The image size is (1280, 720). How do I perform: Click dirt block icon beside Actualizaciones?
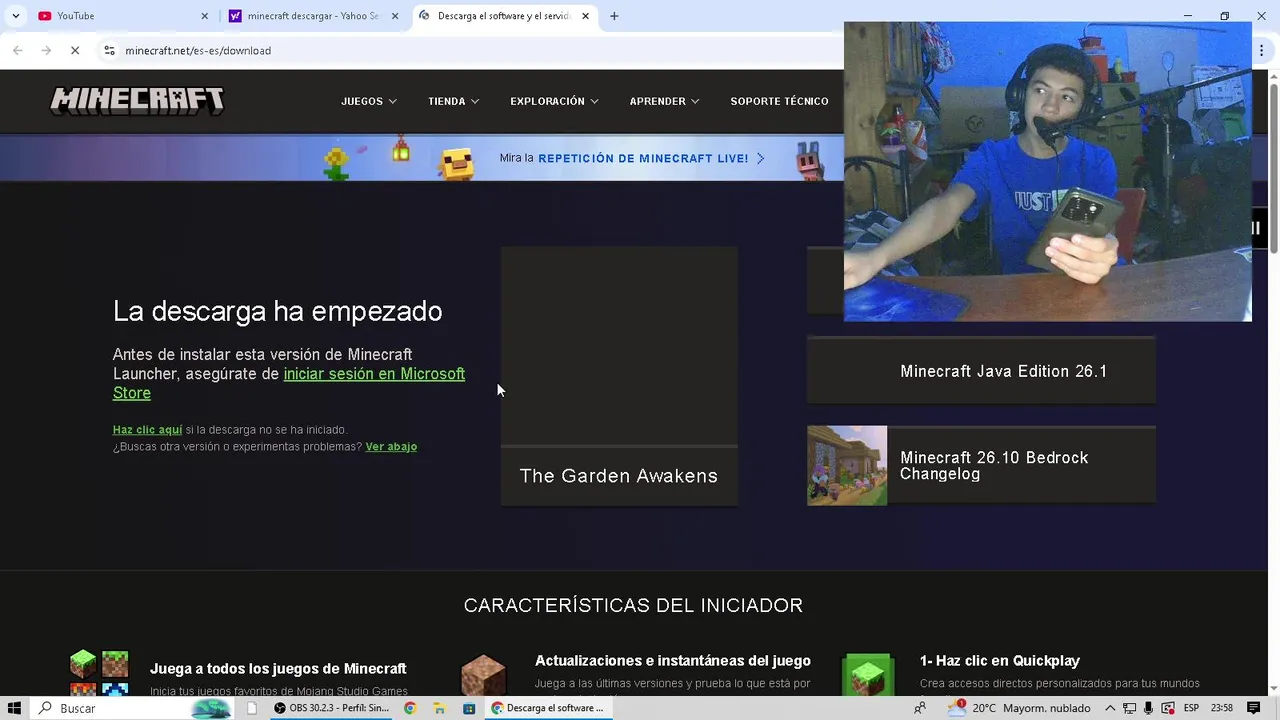tap(483, 675)
